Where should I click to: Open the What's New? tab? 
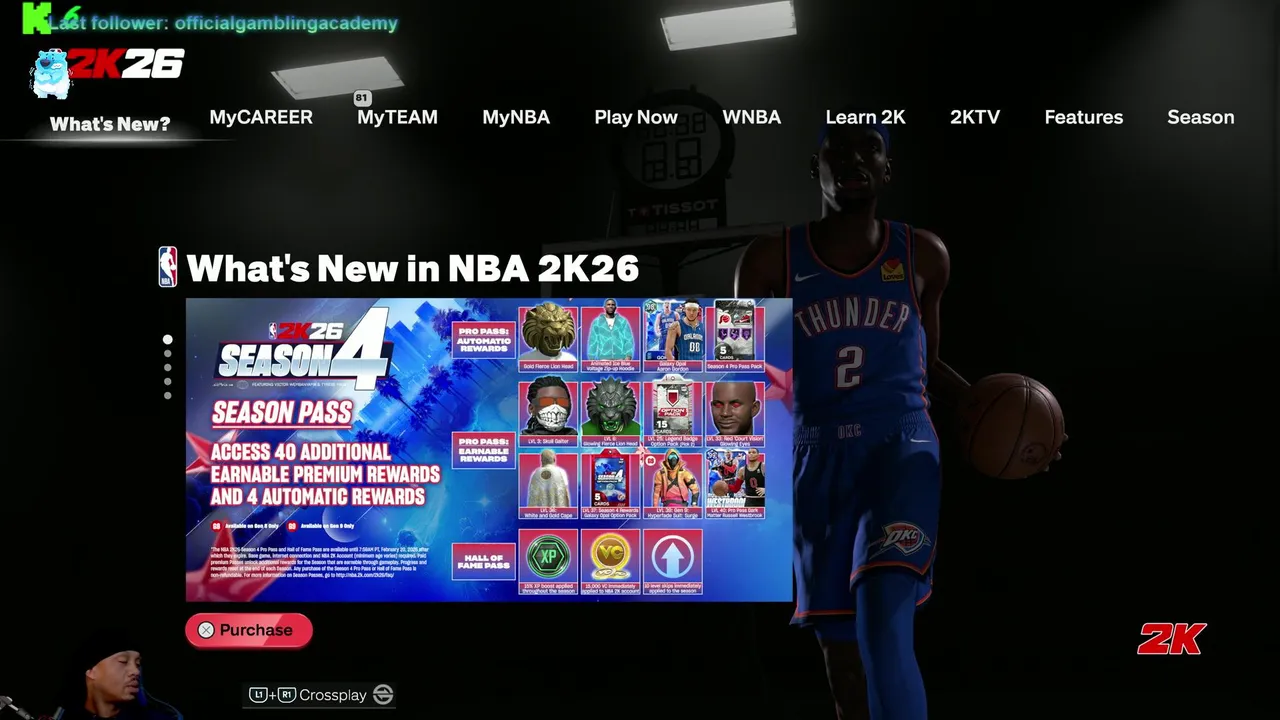point(110,124)
